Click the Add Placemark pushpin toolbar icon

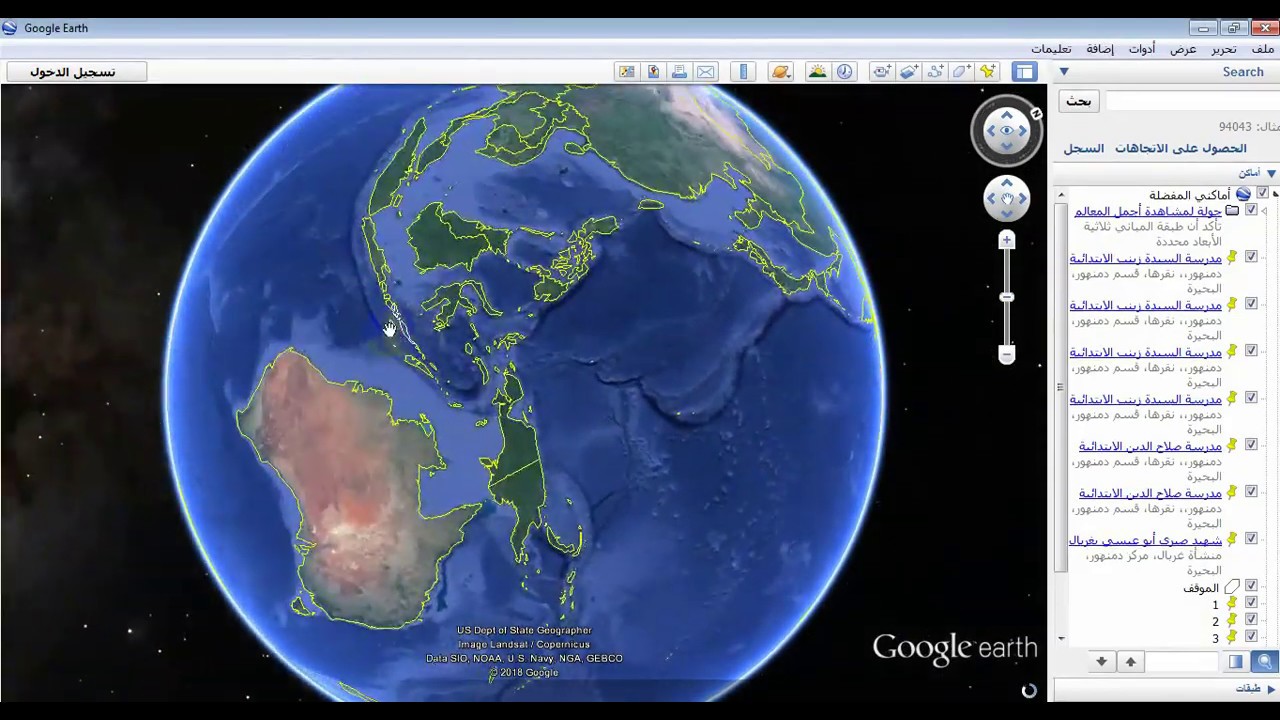pyautogui.click(x=988, y=71)
